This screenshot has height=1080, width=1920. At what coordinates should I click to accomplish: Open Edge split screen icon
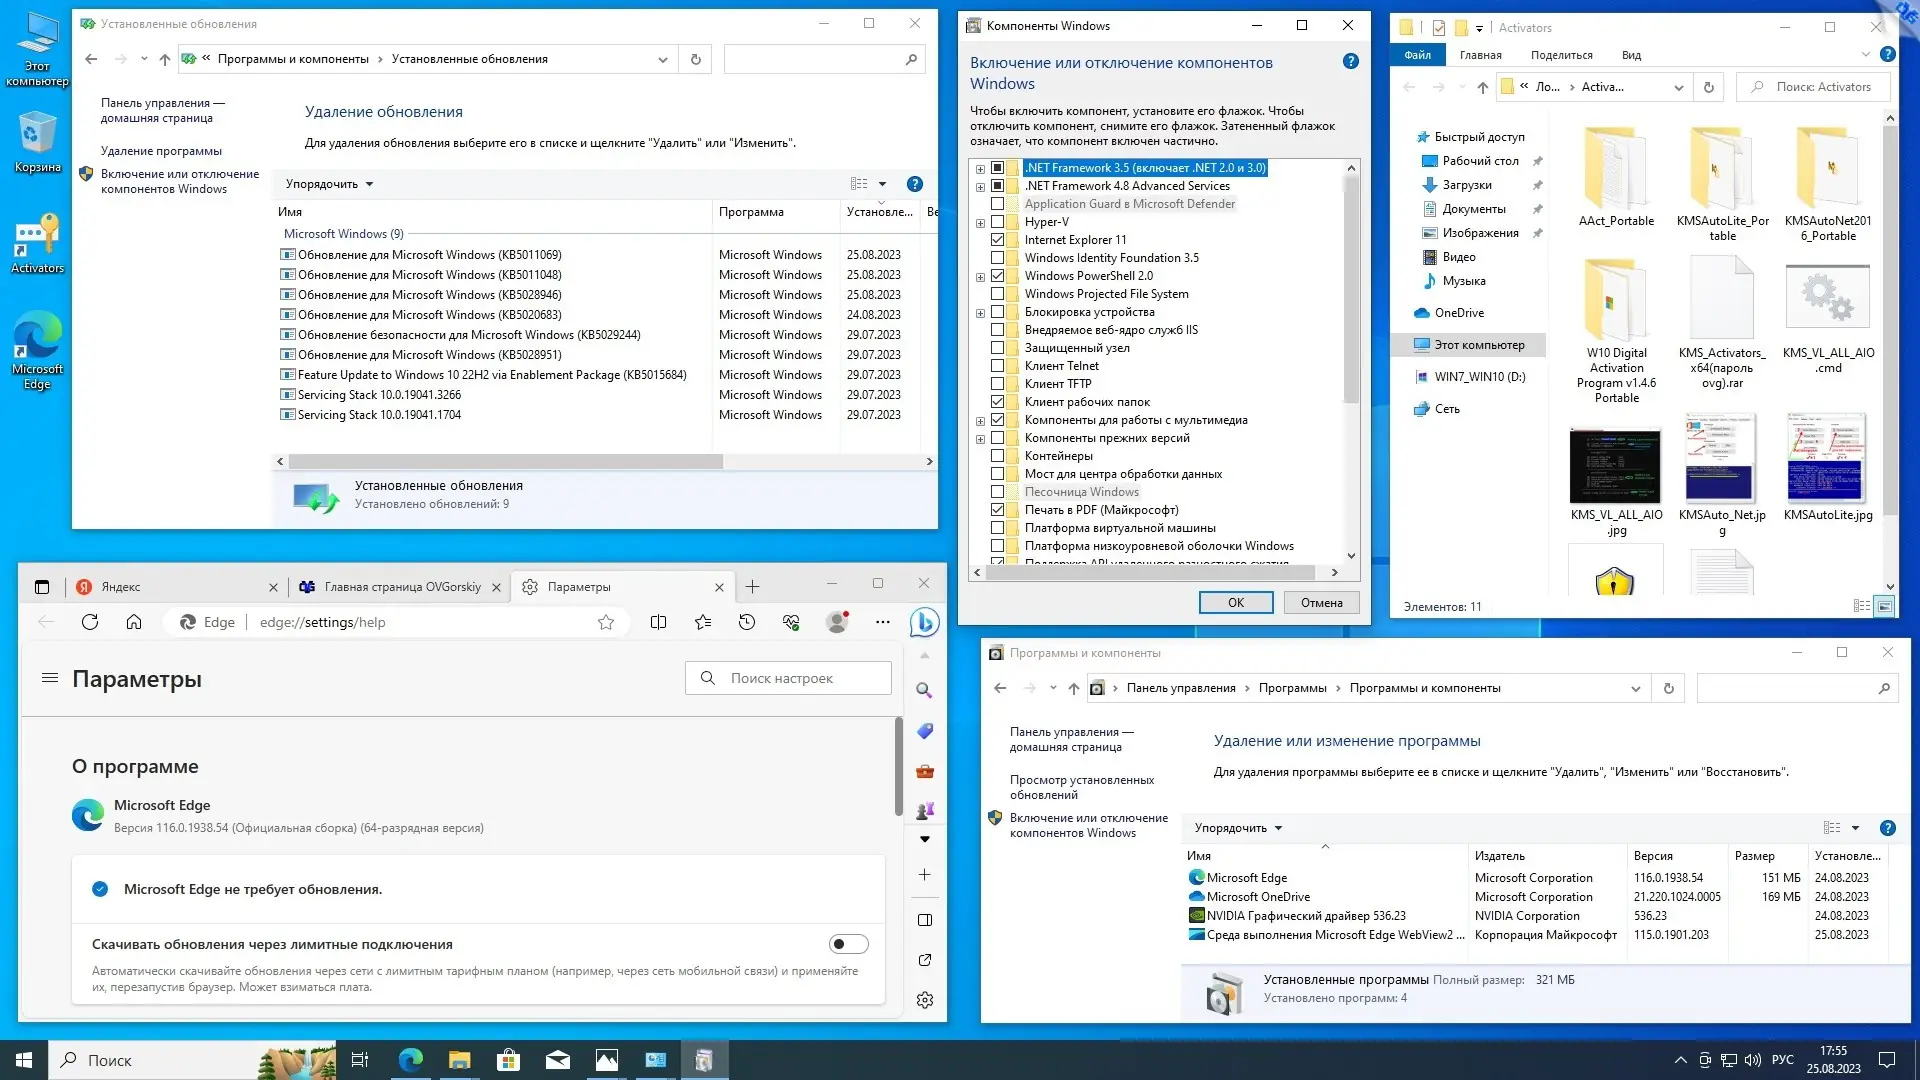(x=658, y=622)
